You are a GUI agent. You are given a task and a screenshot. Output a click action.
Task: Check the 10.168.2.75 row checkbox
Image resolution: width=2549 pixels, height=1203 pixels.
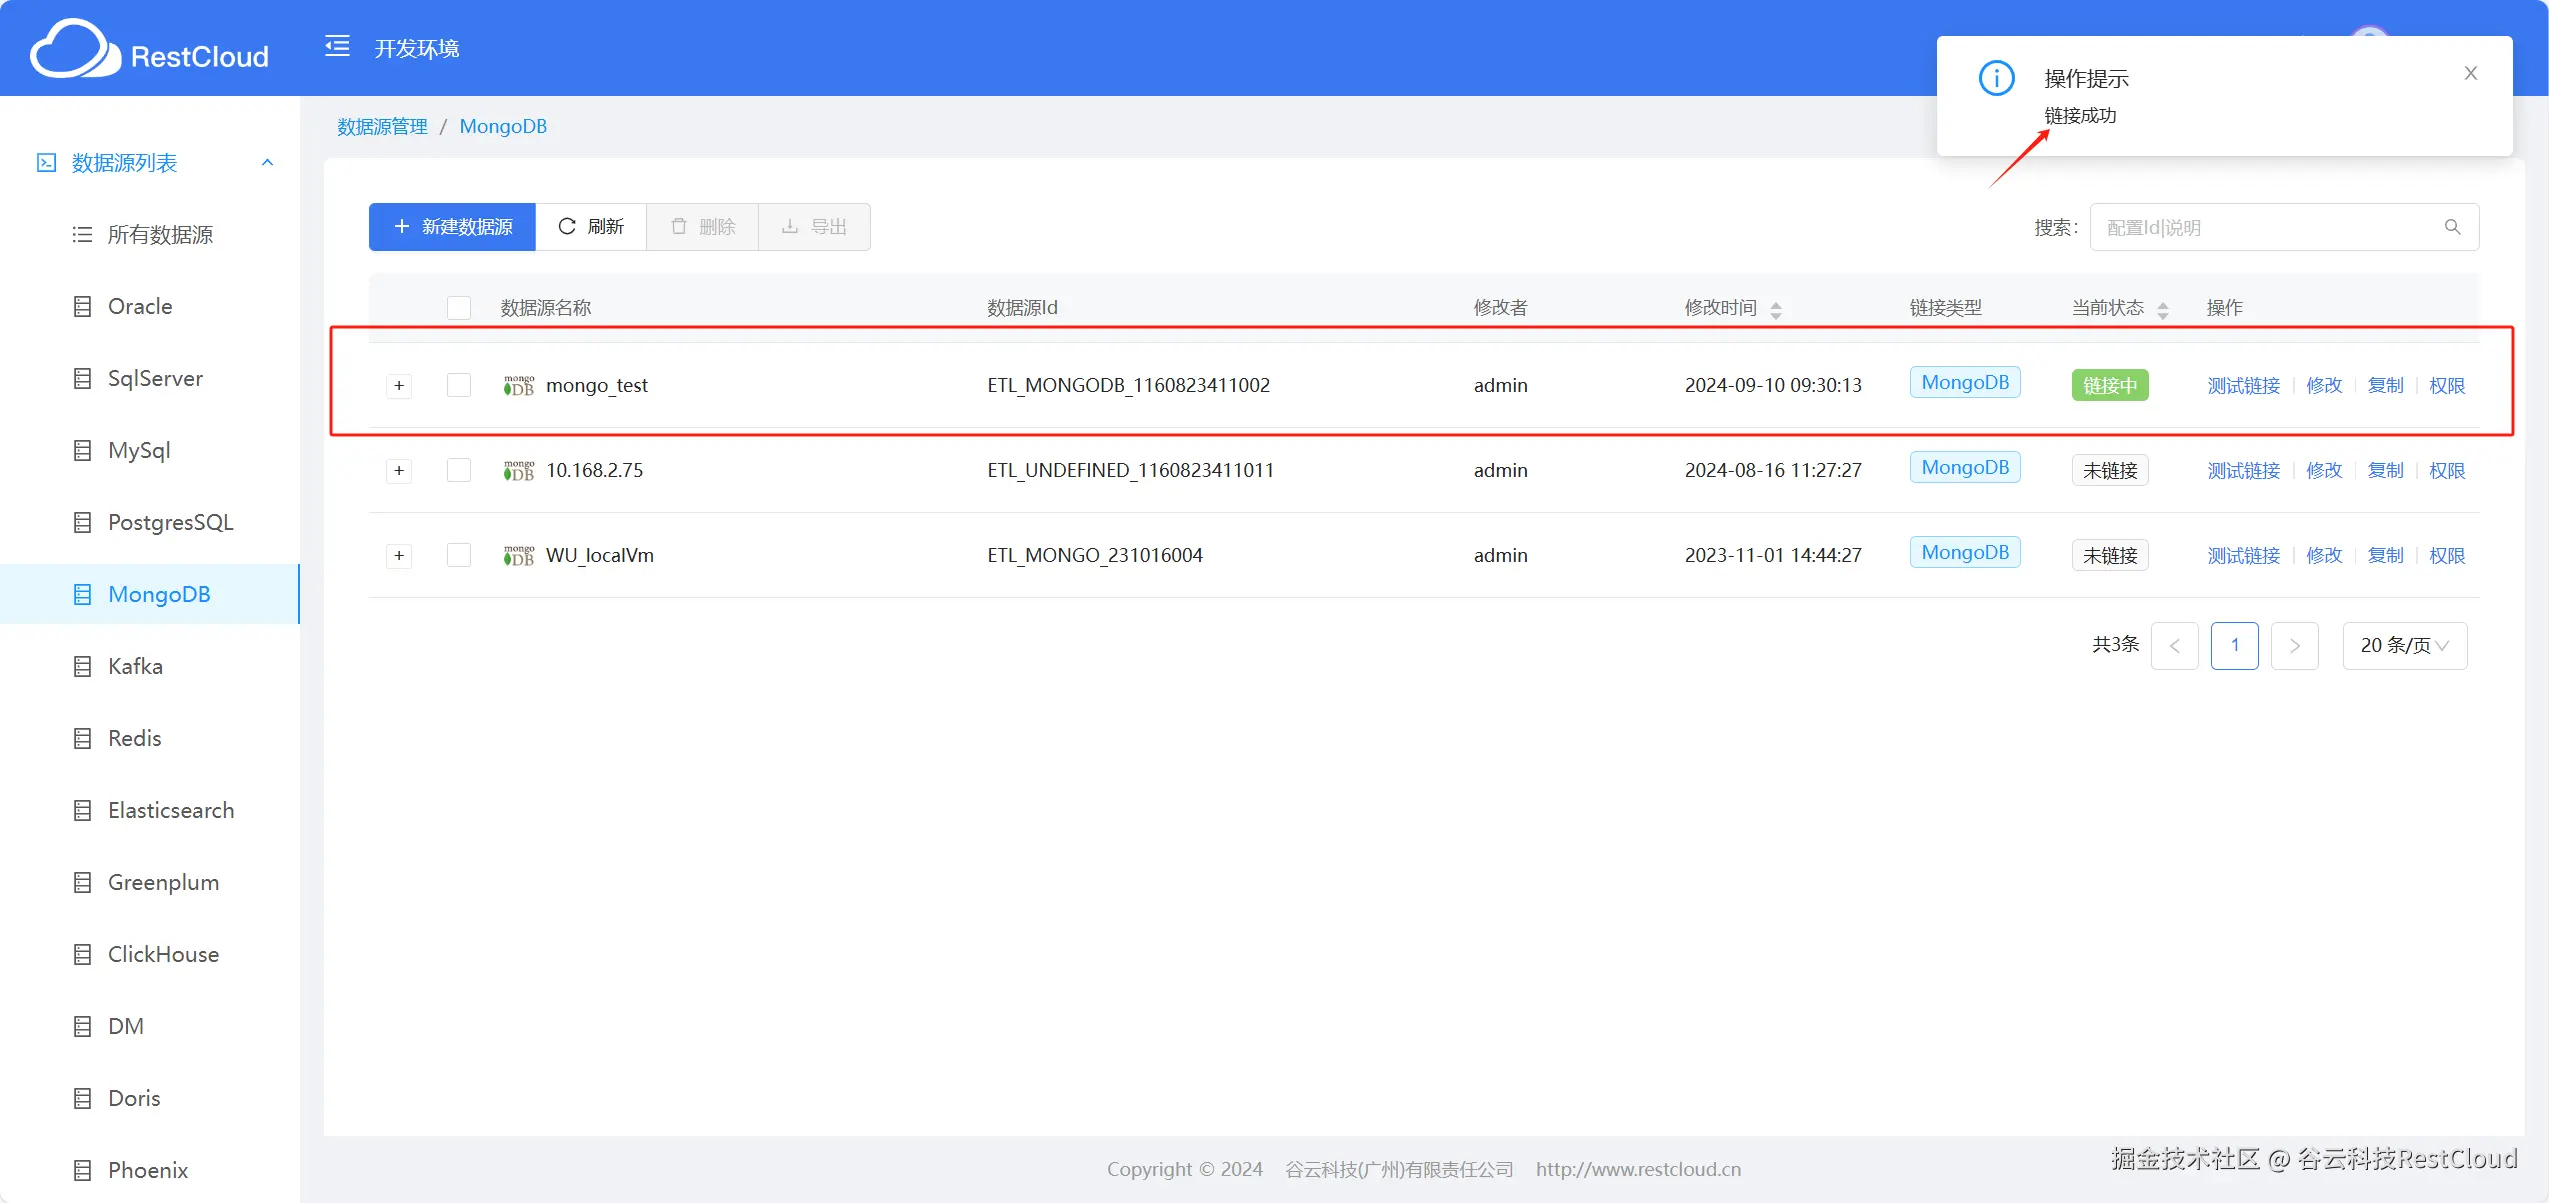point(459,470)
